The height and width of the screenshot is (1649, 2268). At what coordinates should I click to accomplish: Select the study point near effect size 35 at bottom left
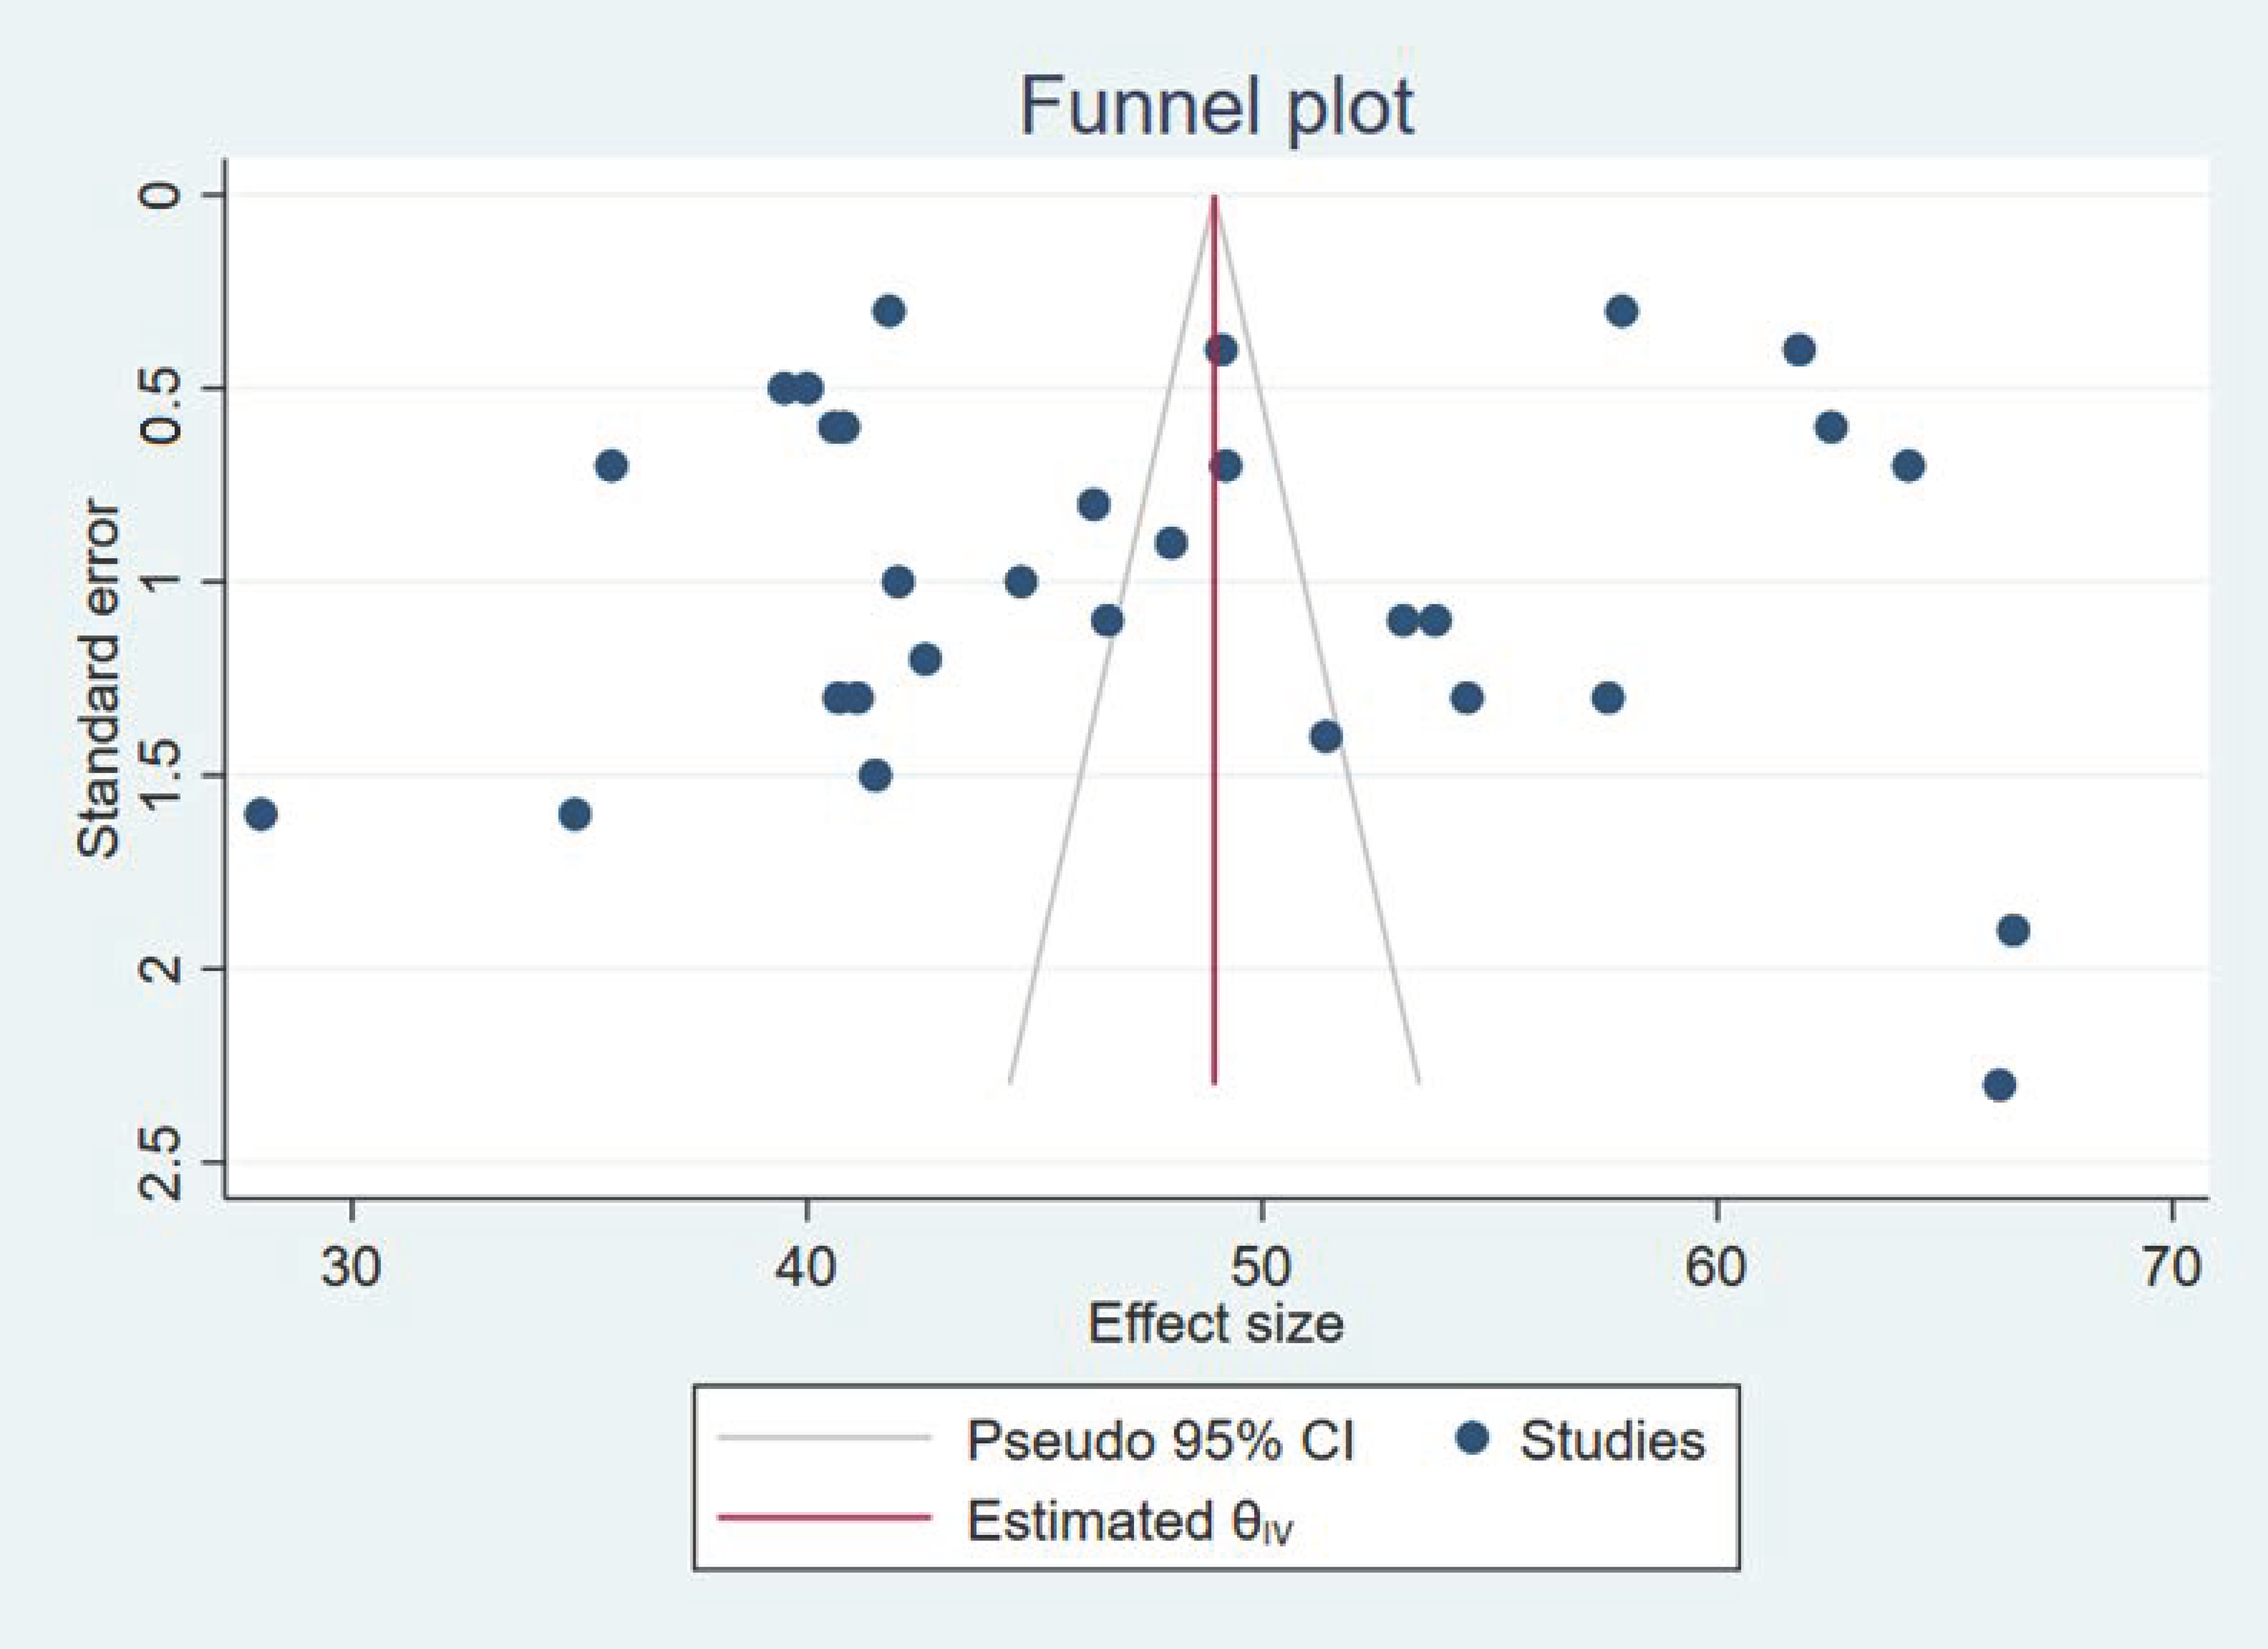tap(574, 814)
